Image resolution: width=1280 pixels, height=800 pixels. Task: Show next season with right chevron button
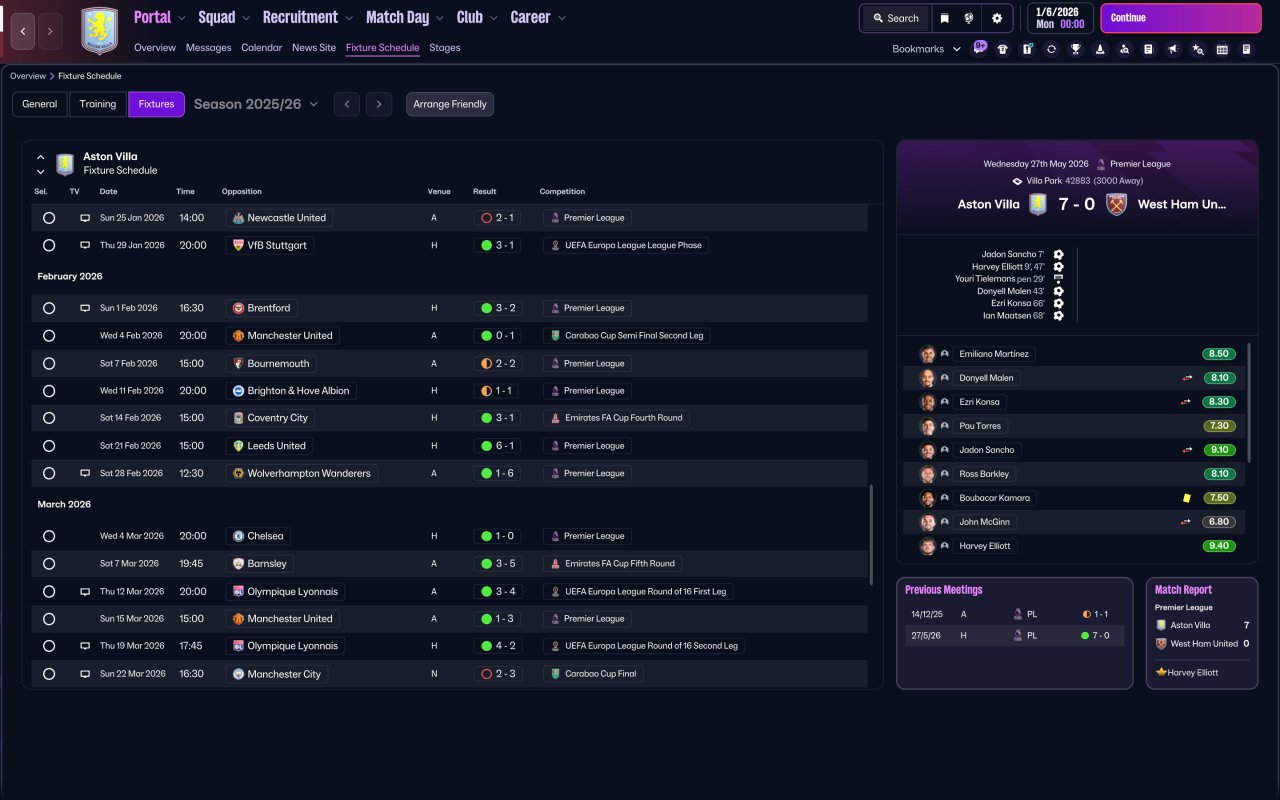point(378,104)
